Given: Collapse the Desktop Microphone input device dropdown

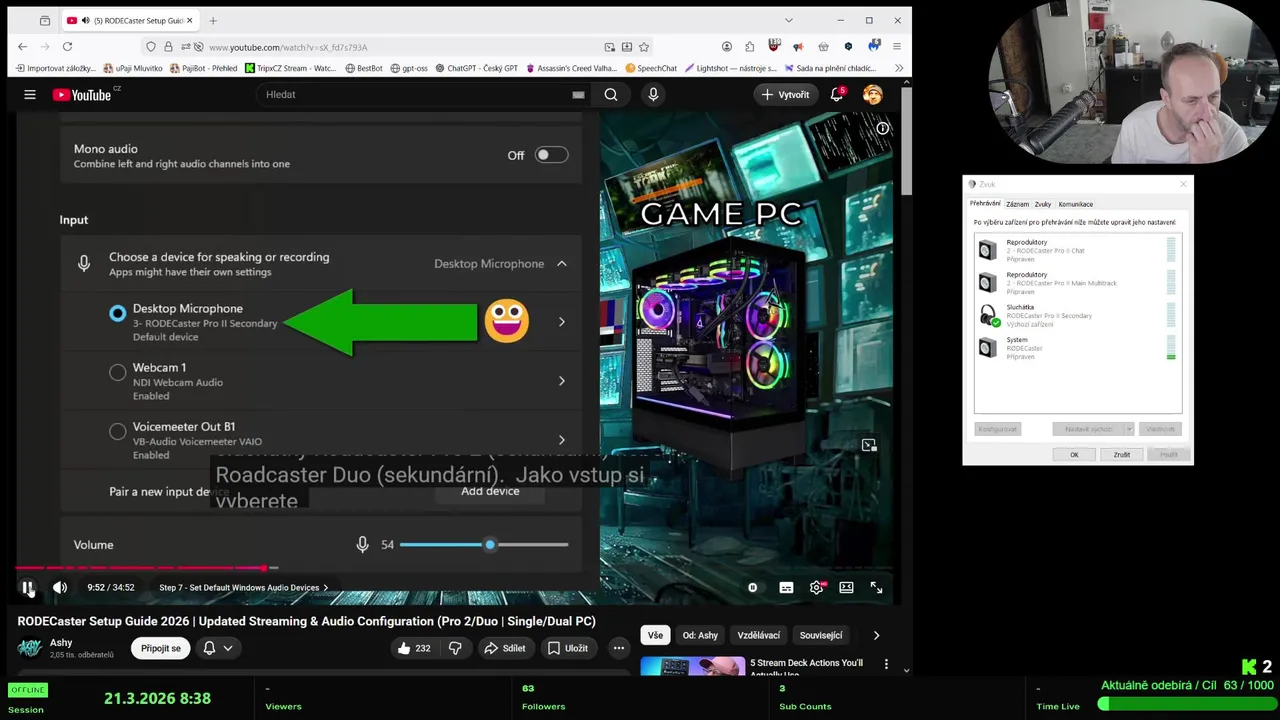Looking at the screenshot, I should click(x=562, y=264).
